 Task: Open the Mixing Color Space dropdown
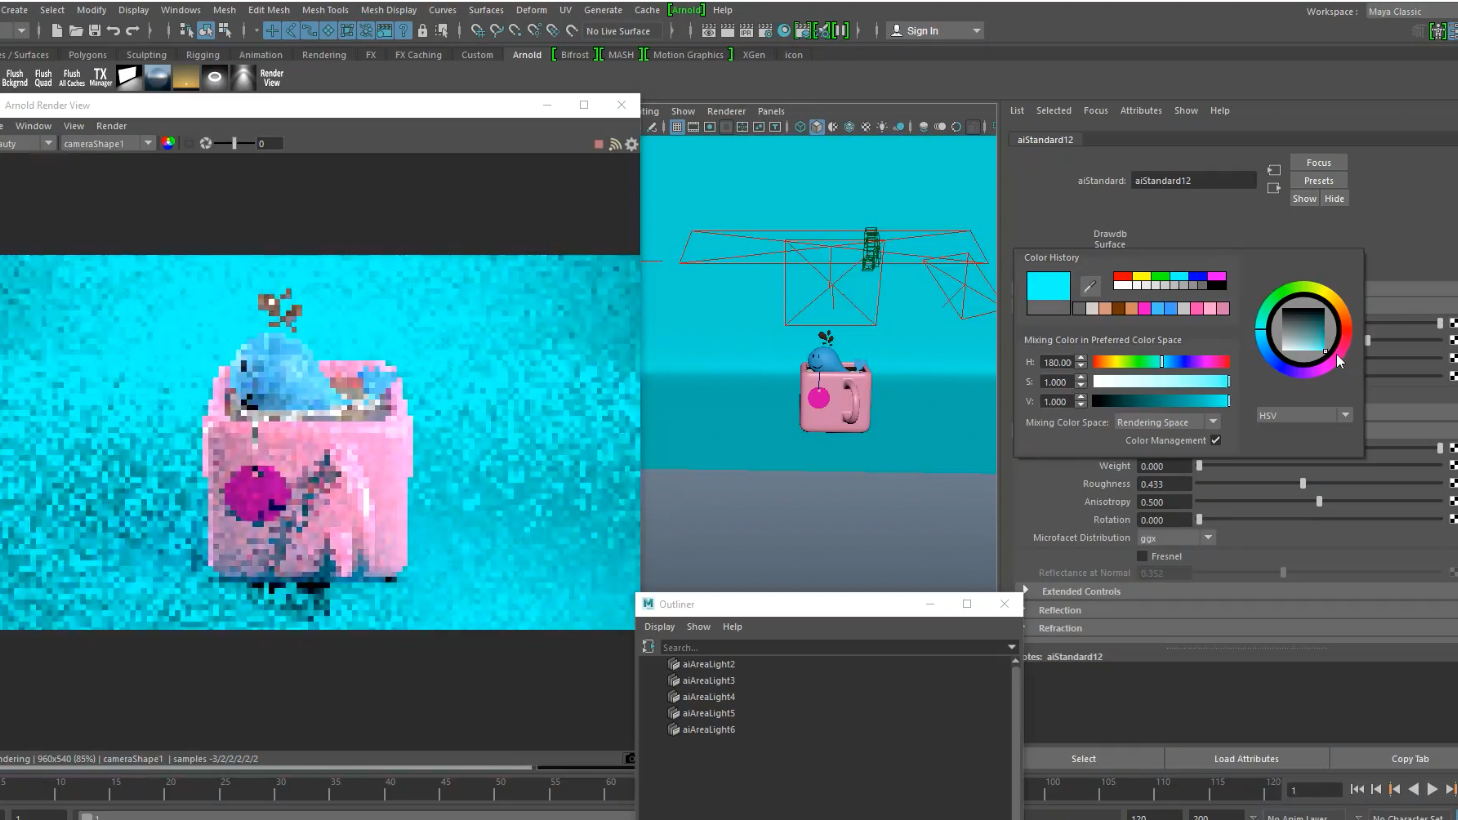tap(1167, 422)
